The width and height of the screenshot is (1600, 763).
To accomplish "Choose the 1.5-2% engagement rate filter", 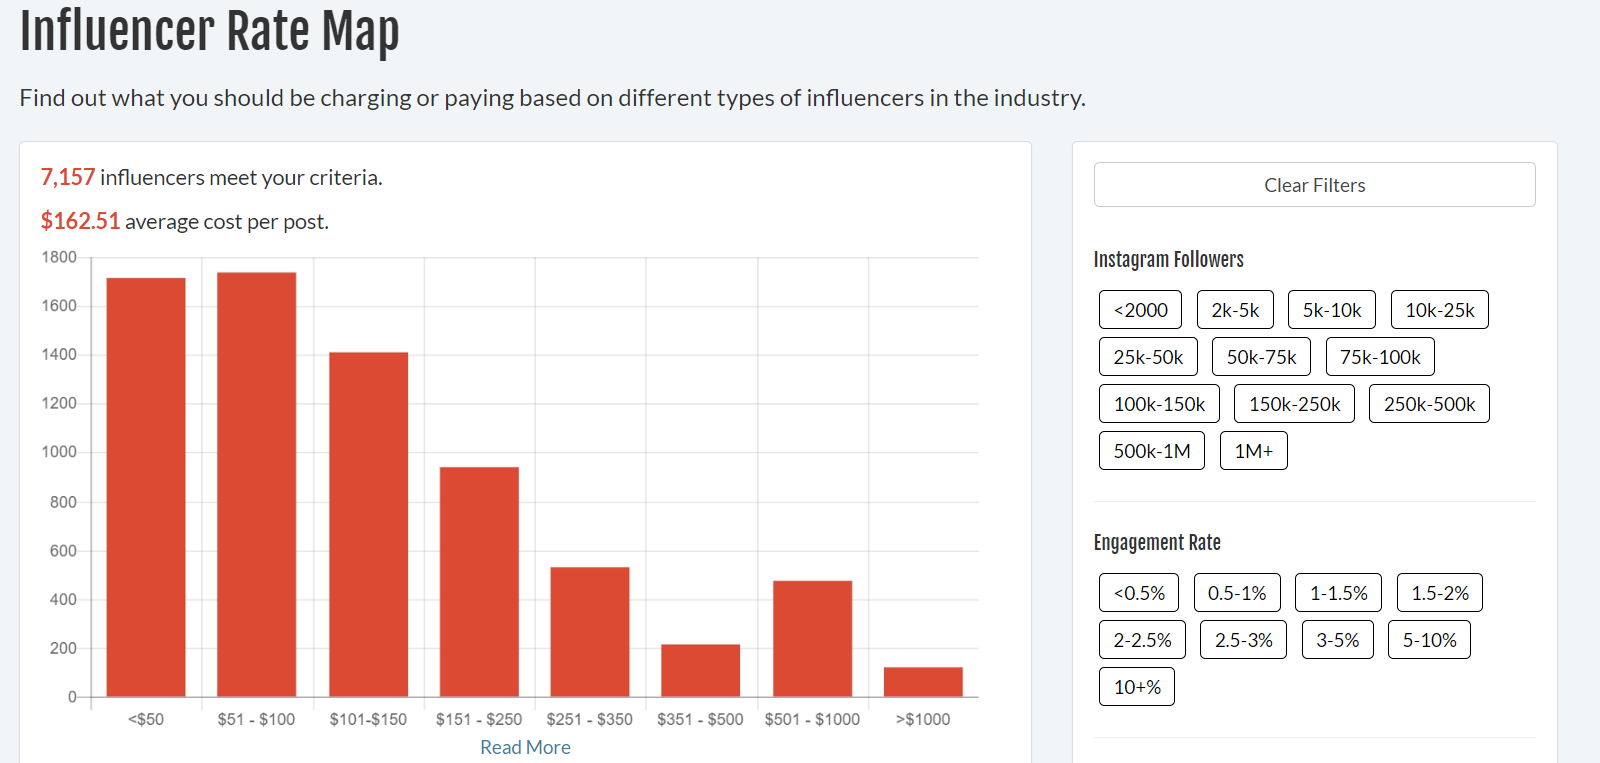I will click(1440, 593).
